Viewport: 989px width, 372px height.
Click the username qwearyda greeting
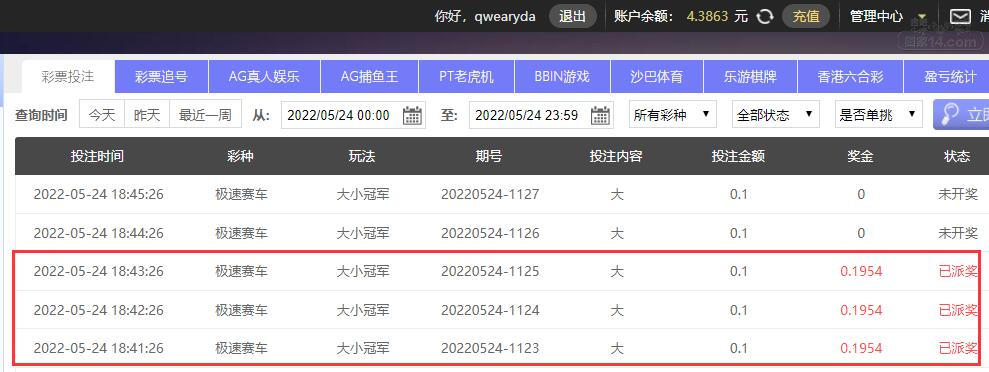point(485,16)
